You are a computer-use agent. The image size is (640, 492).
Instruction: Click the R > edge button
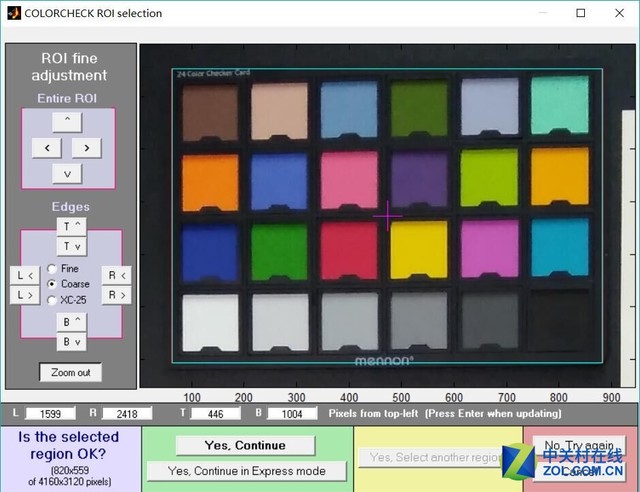116,295
